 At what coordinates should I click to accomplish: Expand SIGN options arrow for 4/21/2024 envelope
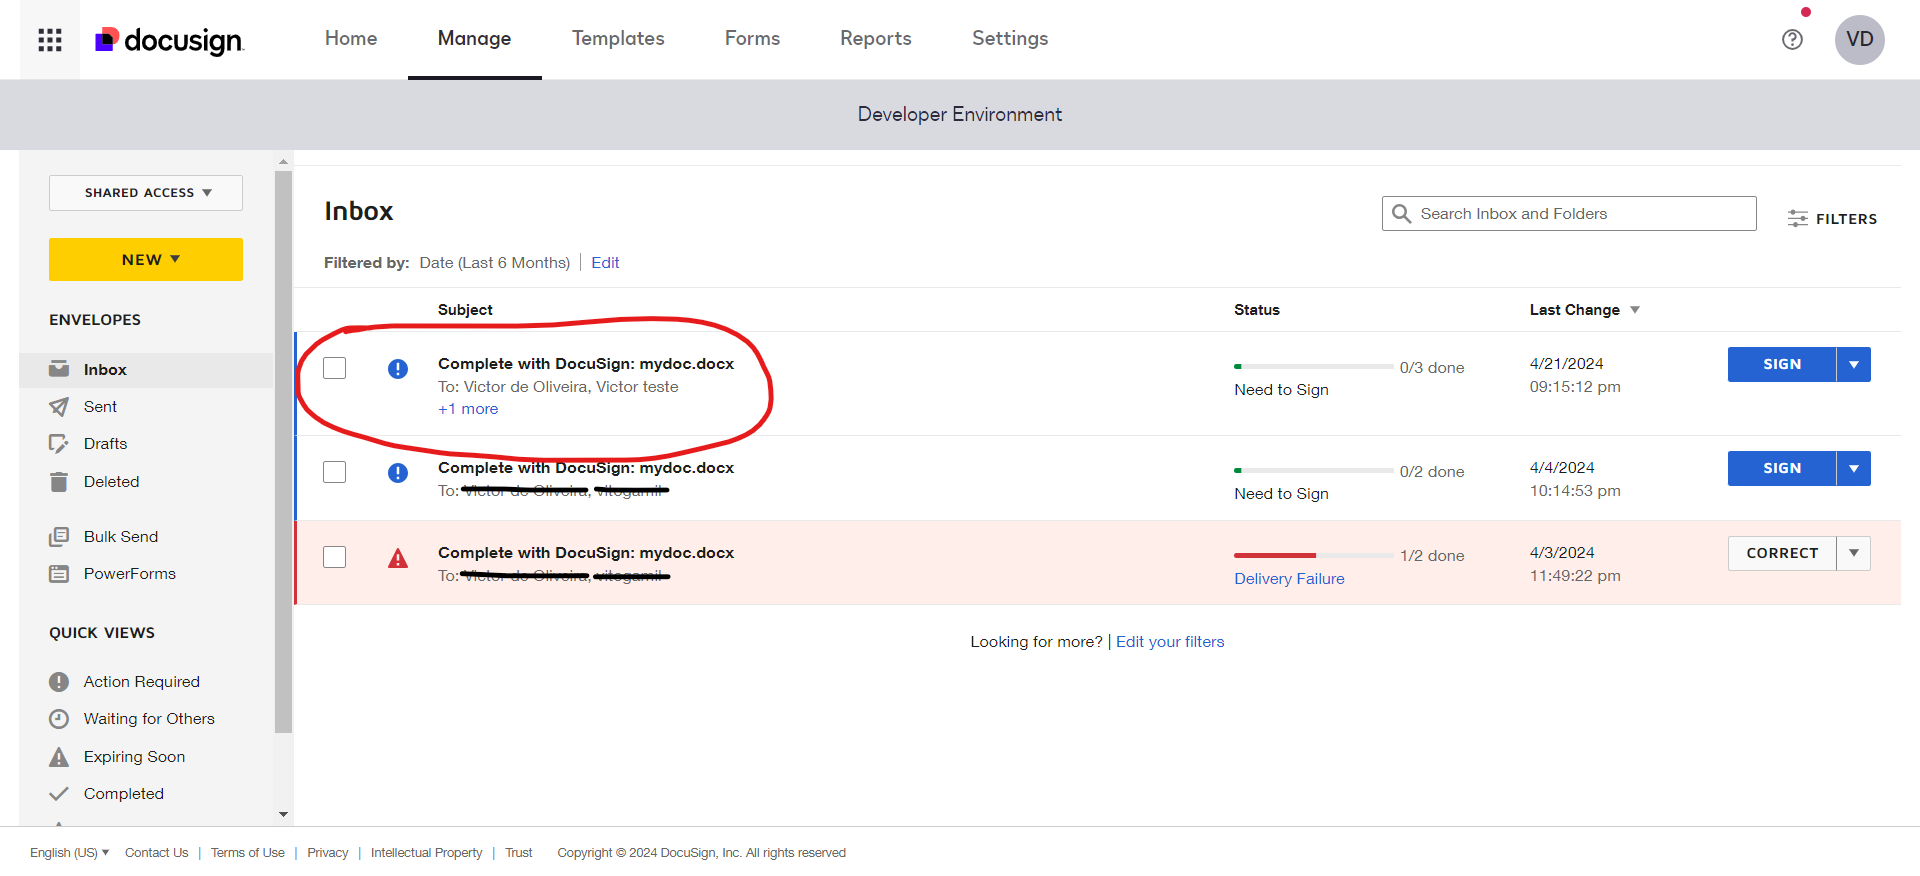pyautogui.click(x=1854, y=364)
